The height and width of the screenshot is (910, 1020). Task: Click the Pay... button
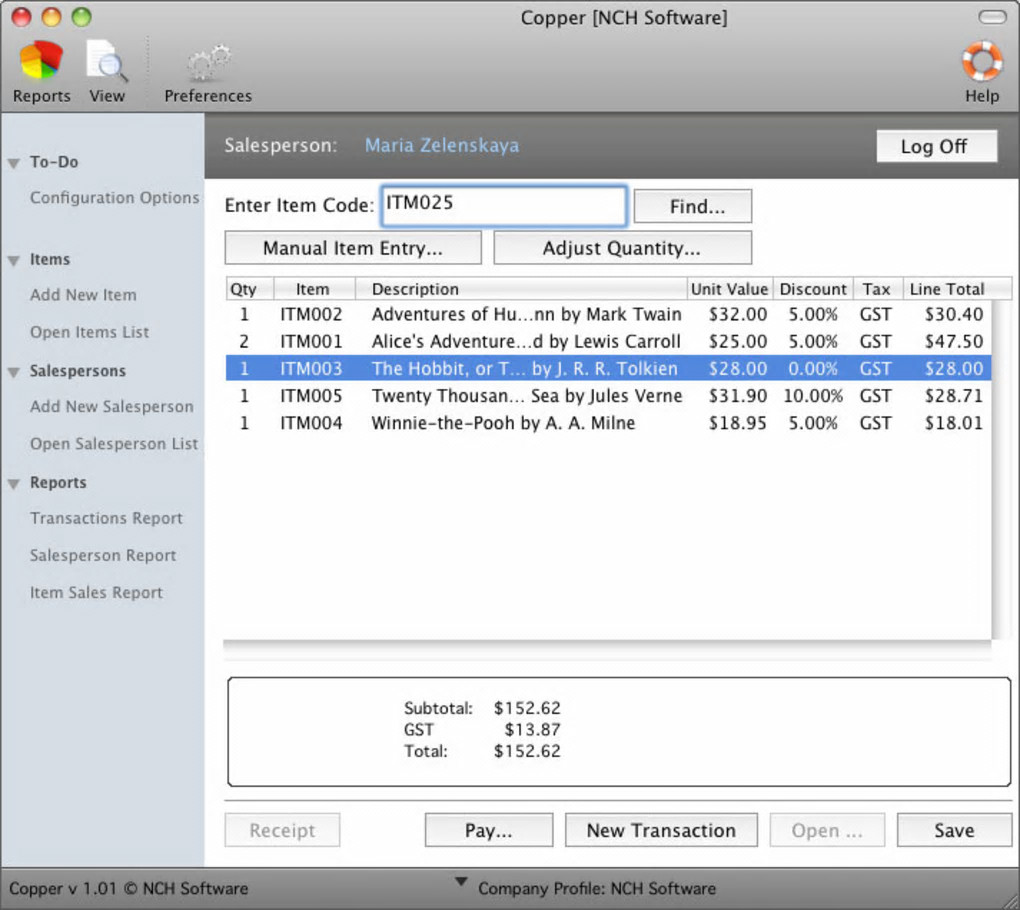click(489, 830)
